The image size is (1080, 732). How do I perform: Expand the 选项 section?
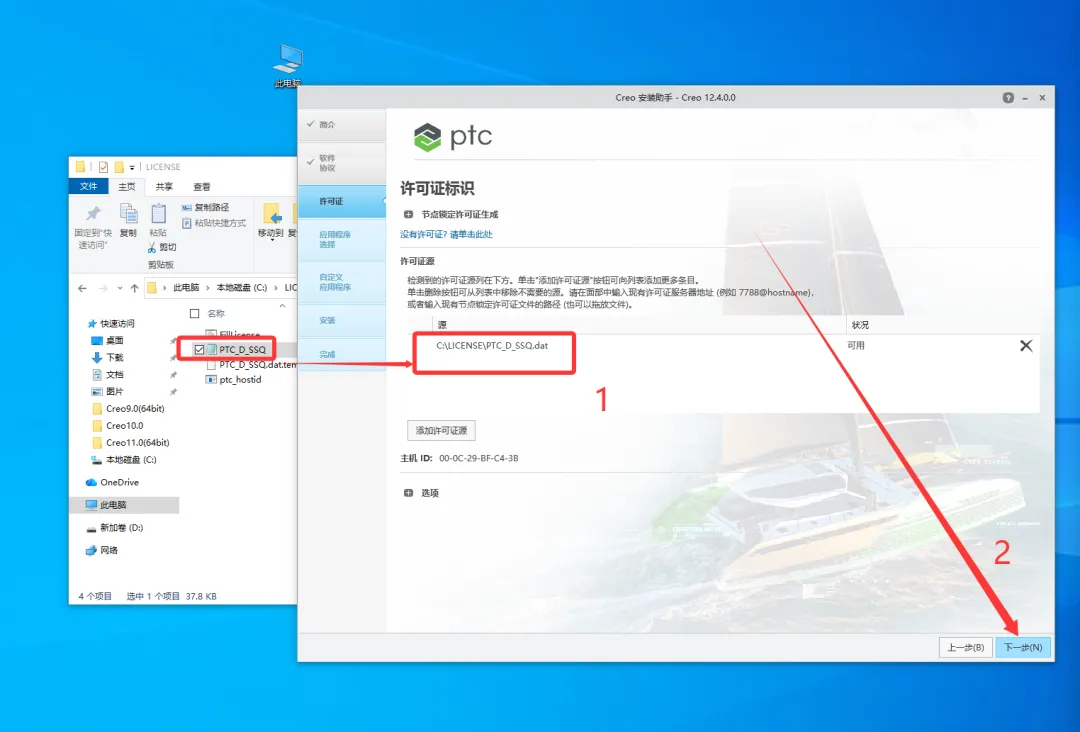point(408,493)
